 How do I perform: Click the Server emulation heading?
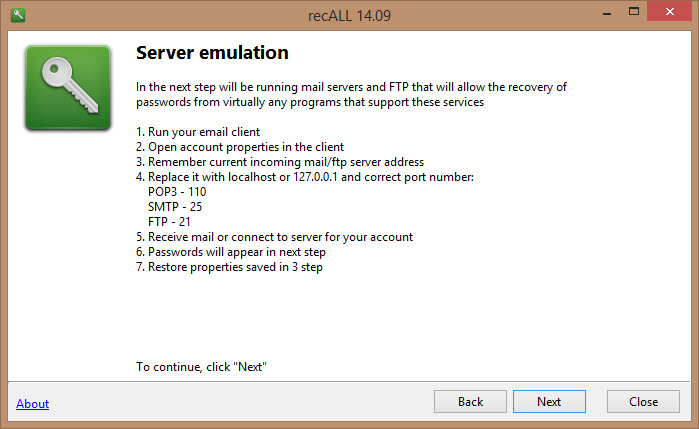[x=212, y=53]
